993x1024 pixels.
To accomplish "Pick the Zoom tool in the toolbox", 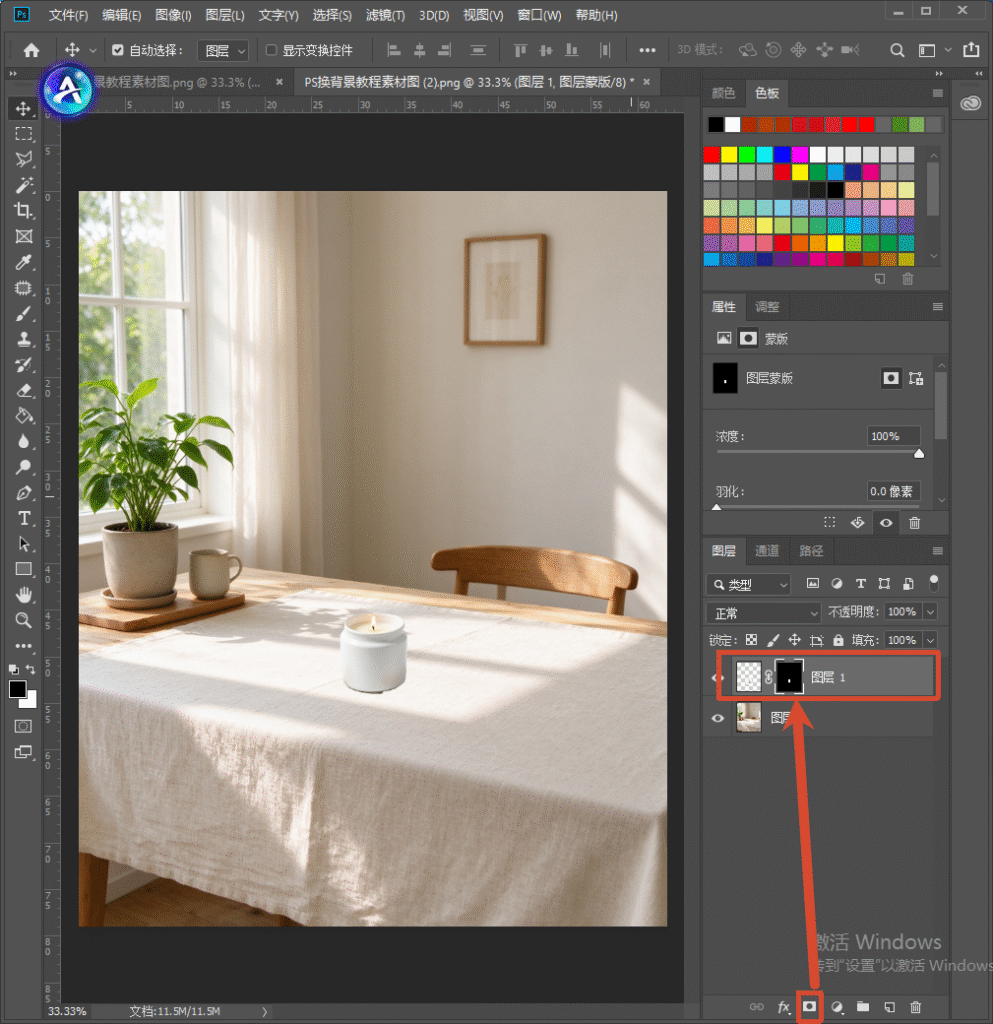I will click(x=24, y=620).
